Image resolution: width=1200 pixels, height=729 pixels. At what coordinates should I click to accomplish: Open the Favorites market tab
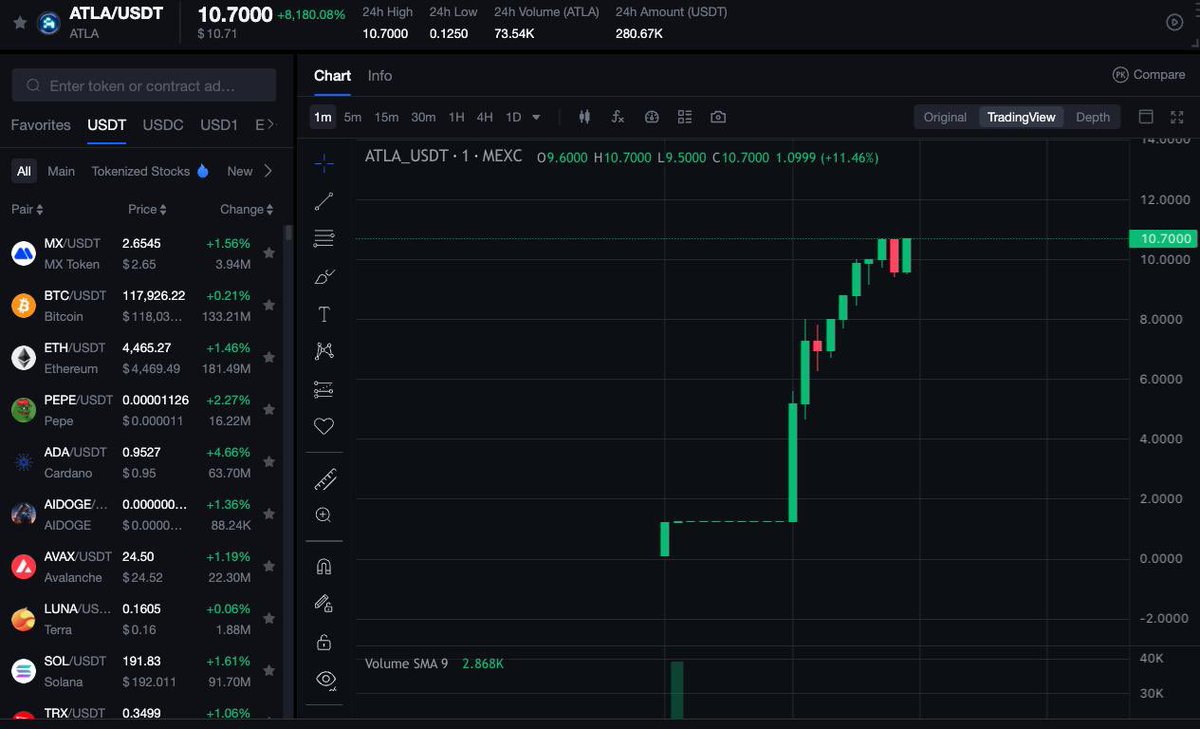pos(41,125)
